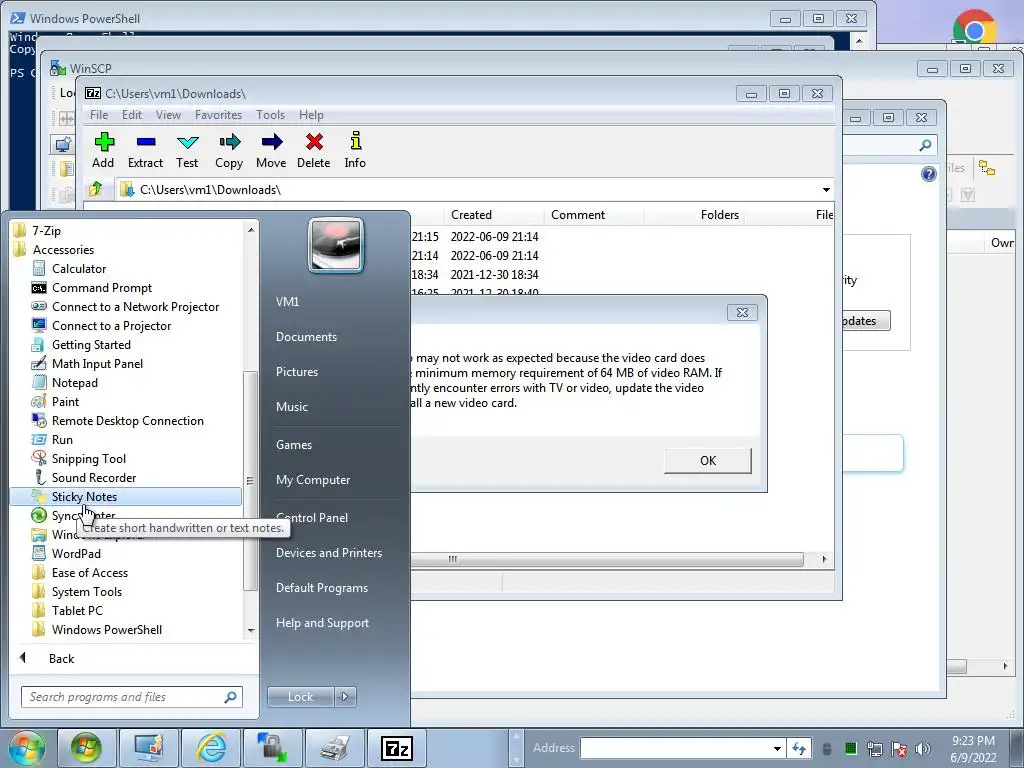
Task: Click the Comment column header
Action: click(594, 215)
